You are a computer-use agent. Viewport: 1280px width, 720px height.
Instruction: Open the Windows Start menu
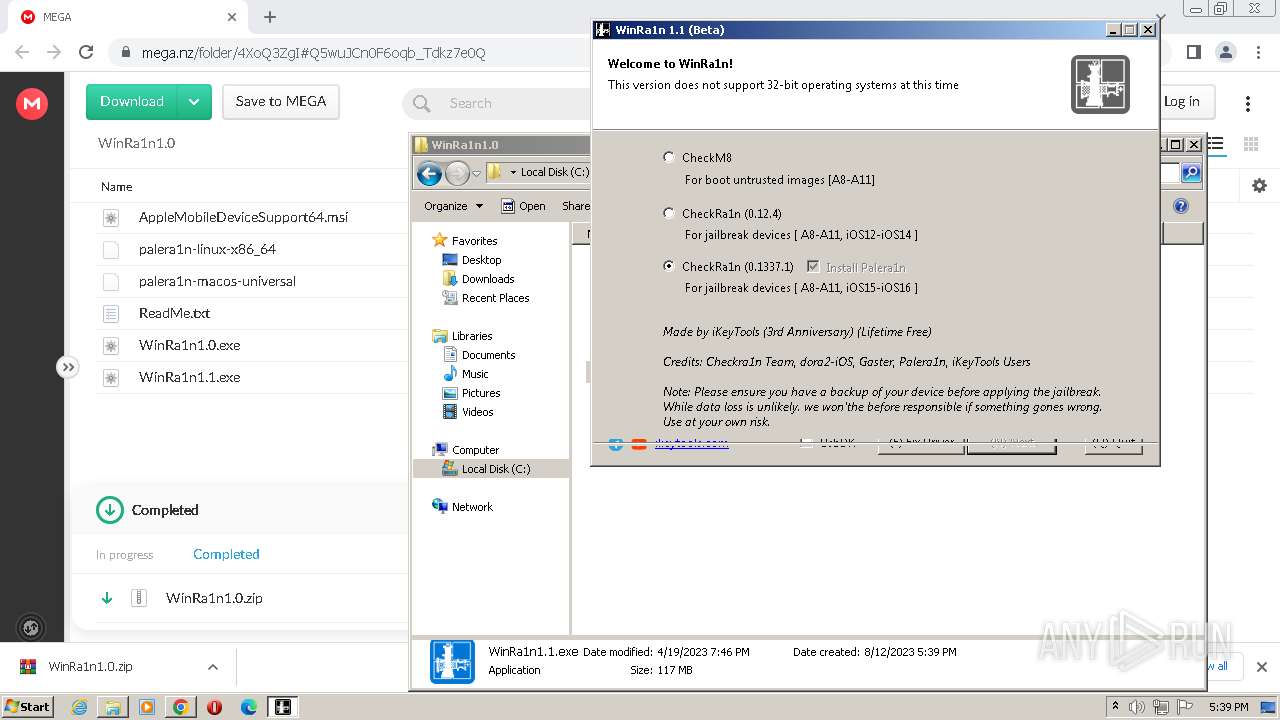pos(27,707)
